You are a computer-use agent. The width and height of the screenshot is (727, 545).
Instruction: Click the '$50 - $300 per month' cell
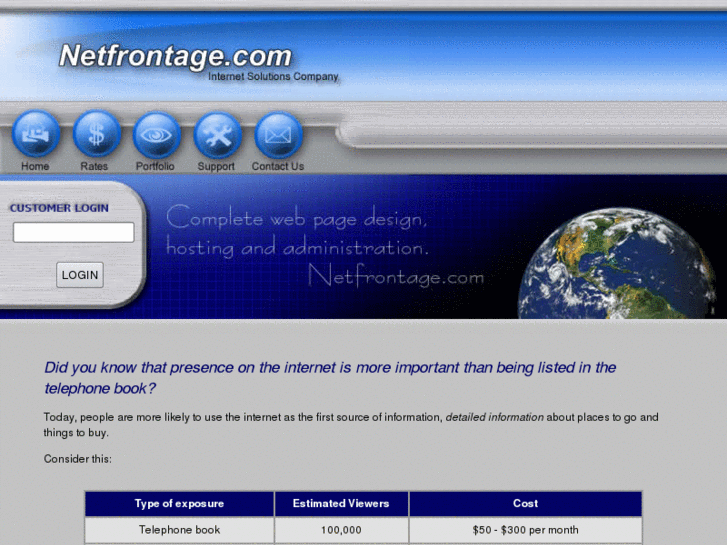pos(525,530)
